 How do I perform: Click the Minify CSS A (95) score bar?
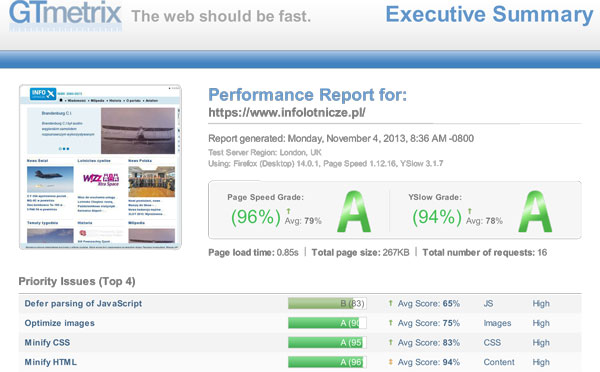click(327, 343)
